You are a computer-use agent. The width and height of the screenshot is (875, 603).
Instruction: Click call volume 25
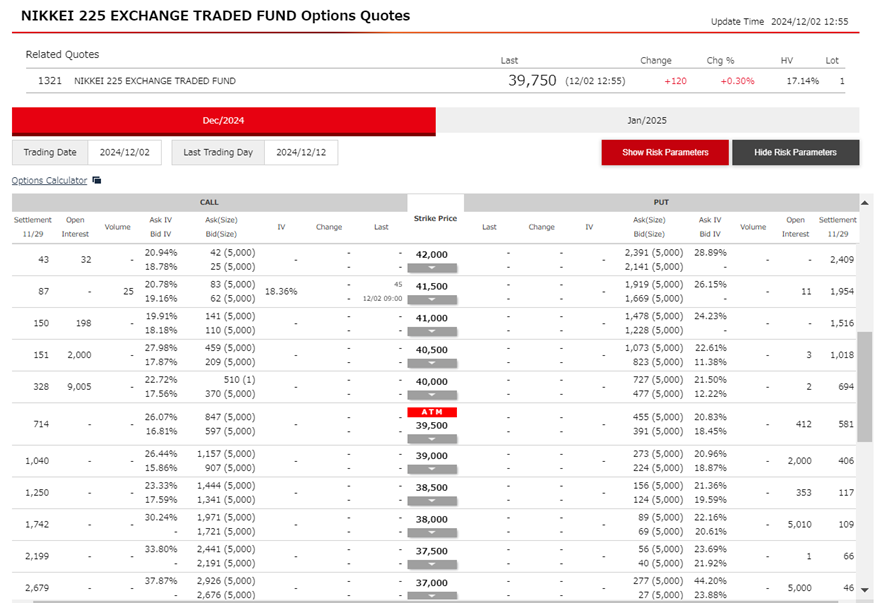(128, 291)
